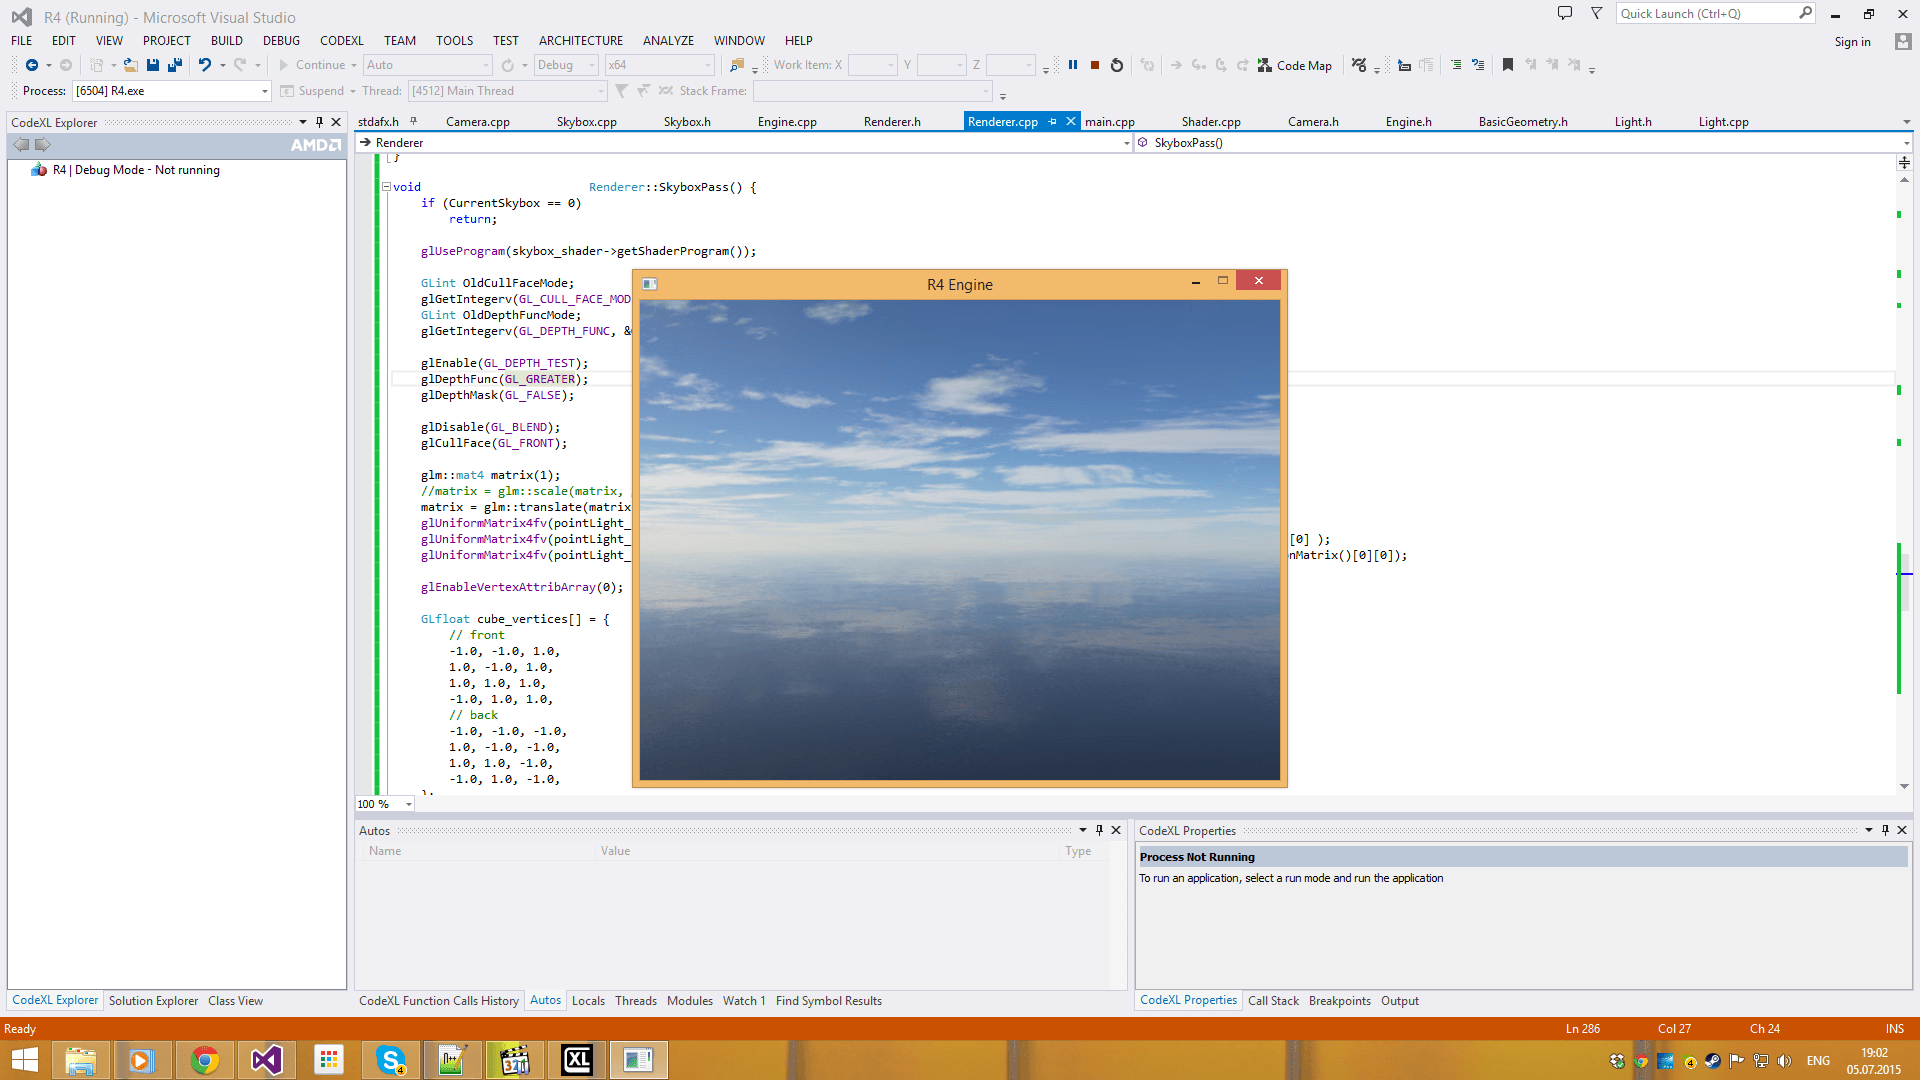Click the Threads tab in debug panel
Screen dimensions: 1920x1080
(x=634, y=1000)
